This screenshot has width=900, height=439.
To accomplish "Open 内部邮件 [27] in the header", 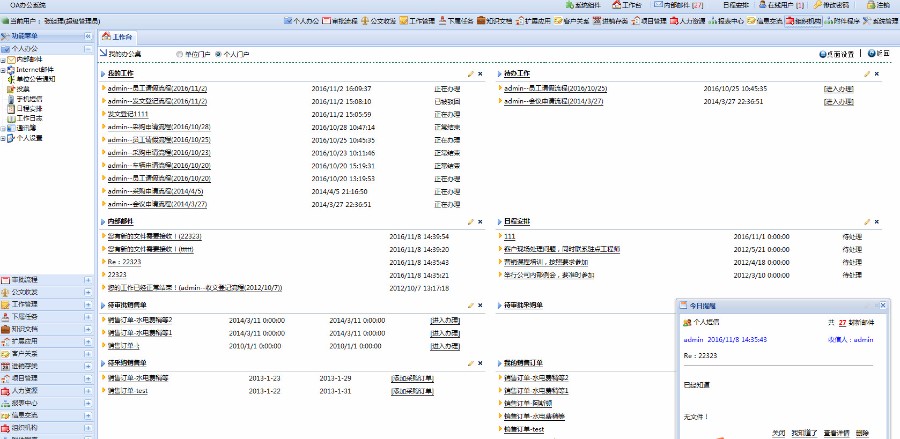I will 678,5.
